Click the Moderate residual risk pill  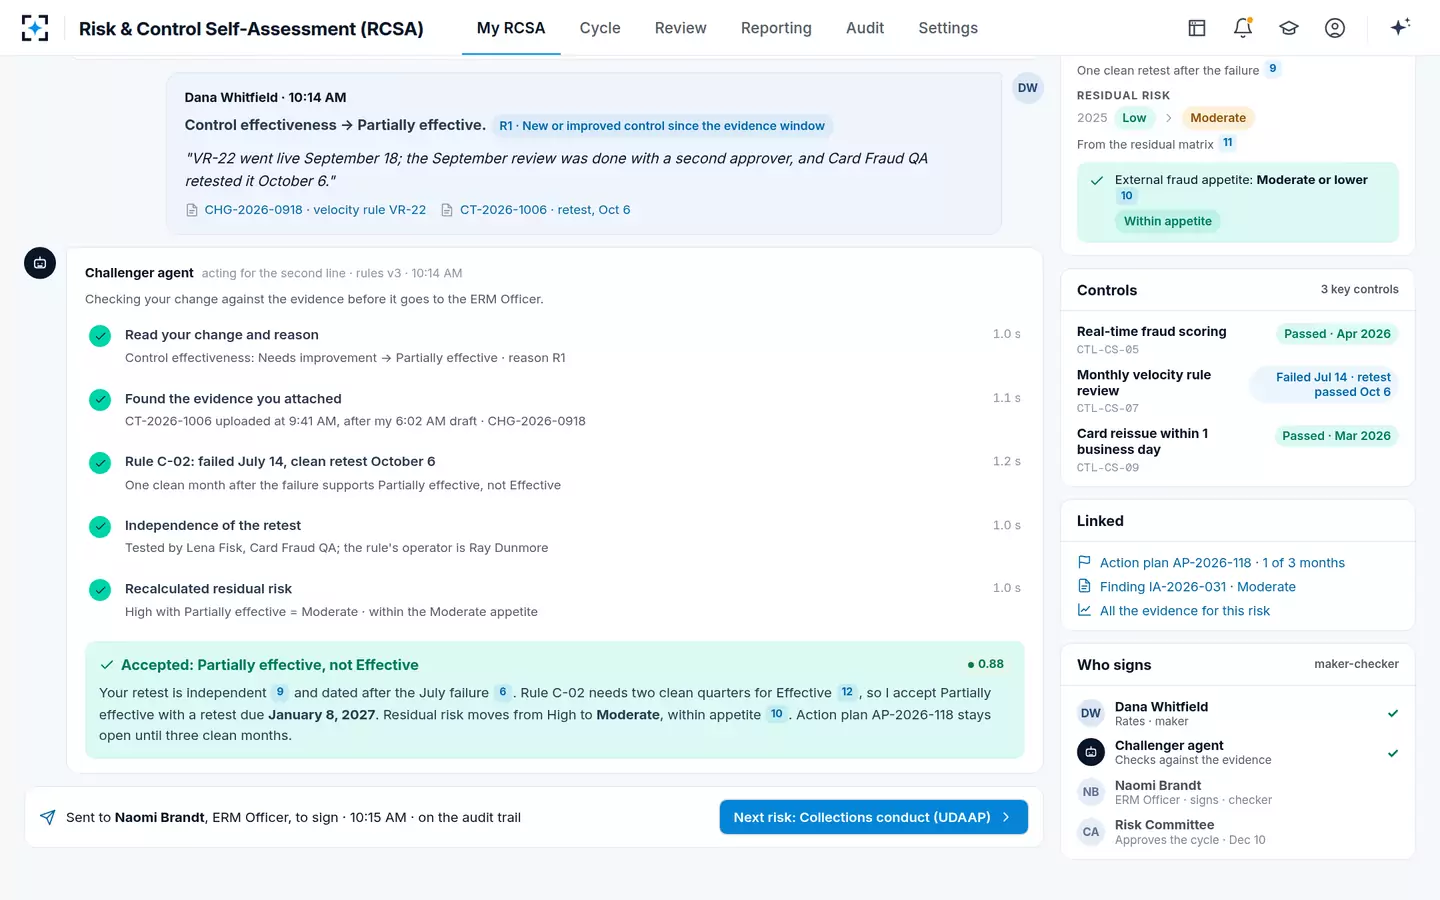coord(1218,118)
